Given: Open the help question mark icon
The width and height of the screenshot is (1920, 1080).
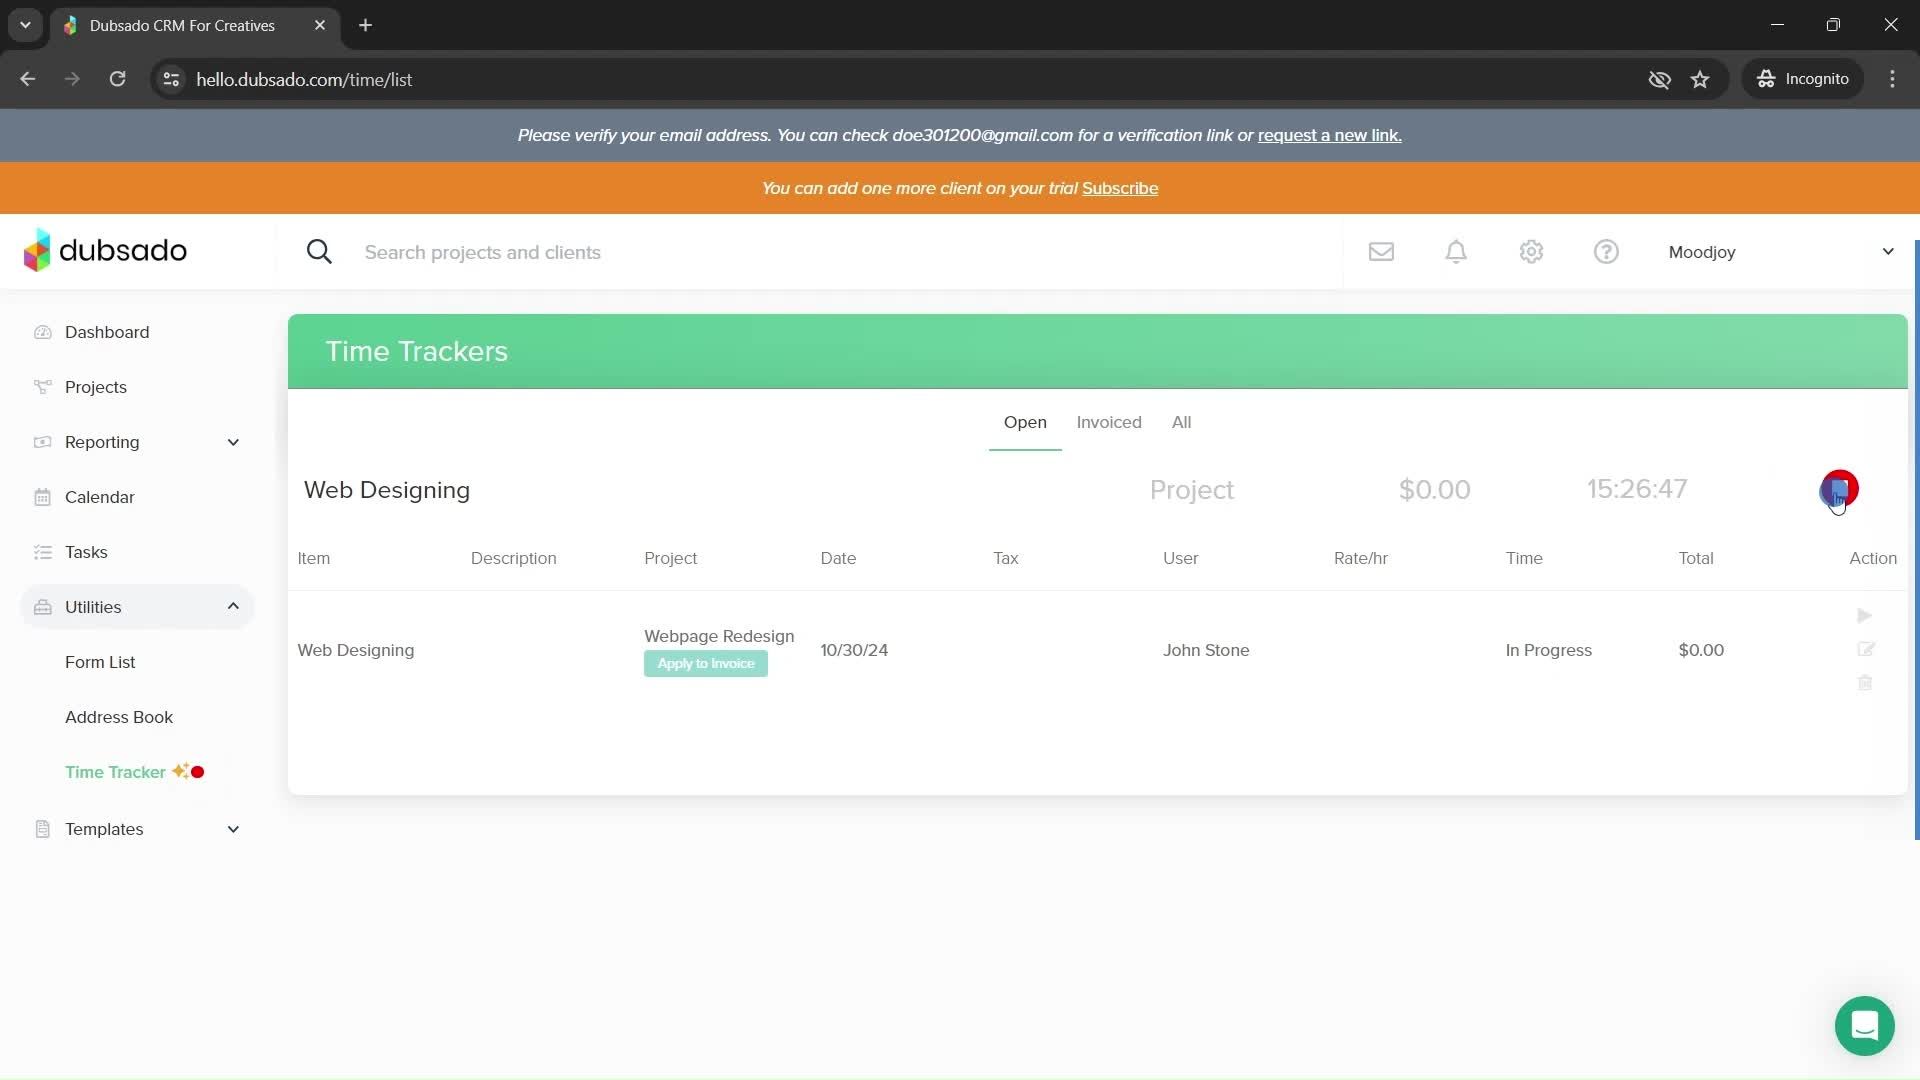Looking at the screenshot, I should tap(1606, 252).
